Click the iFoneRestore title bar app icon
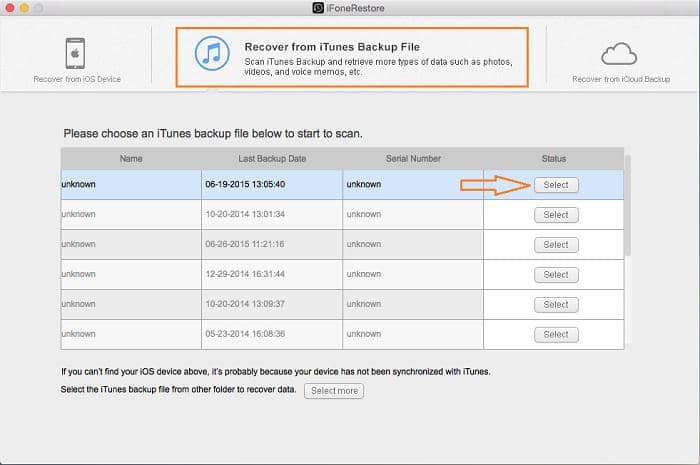The image size is (700, 465). pyautogui.click(x=318, y=8)
